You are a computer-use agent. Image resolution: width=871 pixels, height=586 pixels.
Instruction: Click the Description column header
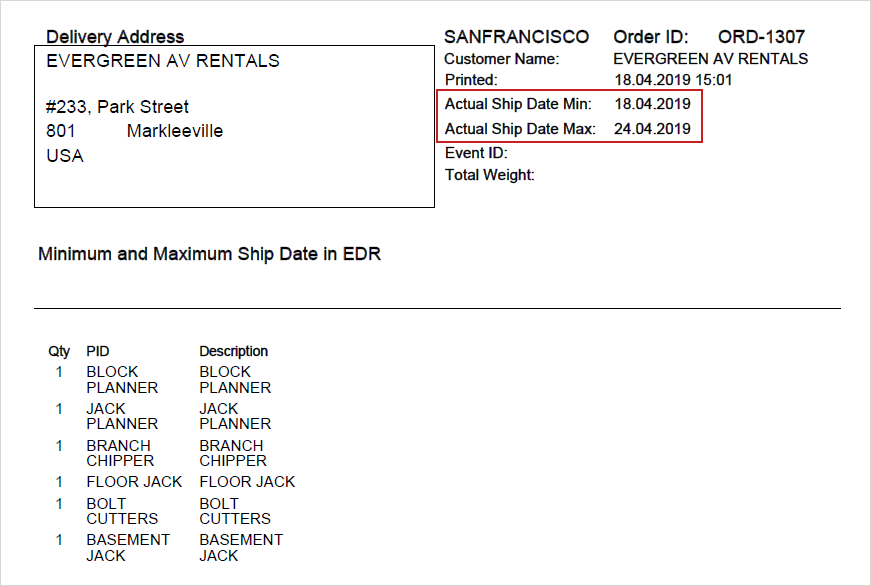(x=233, y=351)
